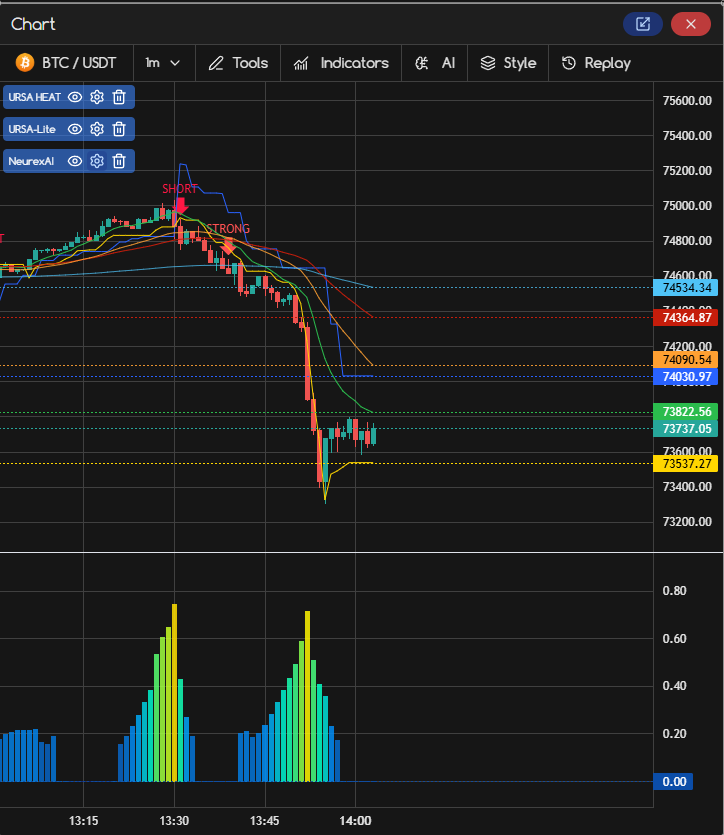Click the 0.80 oscillator axis label
Viewport: 724px width, 835px height.
tap(674, 591)
